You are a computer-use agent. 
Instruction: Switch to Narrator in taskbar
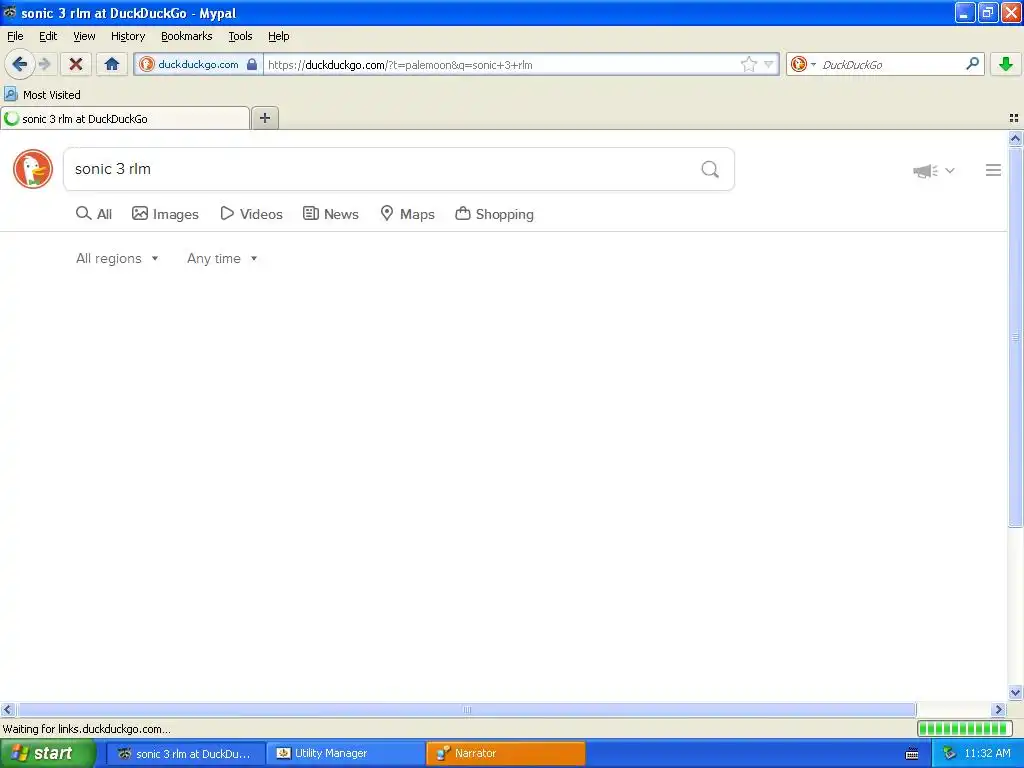[x=505, y=753]
